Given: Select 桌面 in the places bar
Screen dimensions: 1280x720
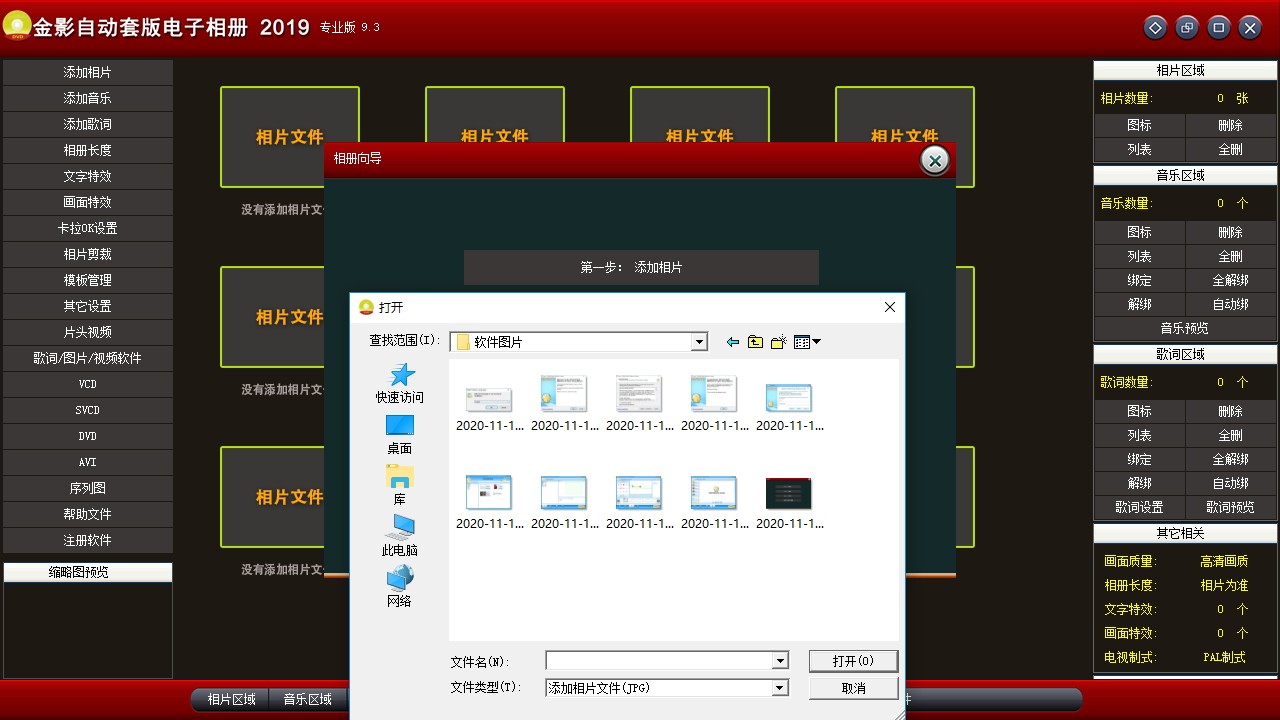Looking at the screenshot, I should pos(400,434).
